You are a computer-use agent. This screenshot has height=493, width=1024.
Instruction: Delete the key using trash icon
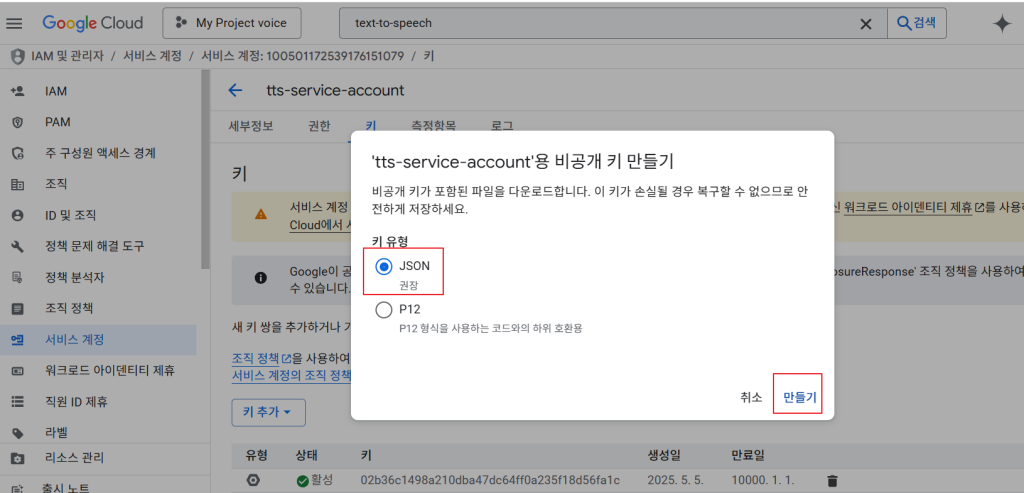pos(832,481)
